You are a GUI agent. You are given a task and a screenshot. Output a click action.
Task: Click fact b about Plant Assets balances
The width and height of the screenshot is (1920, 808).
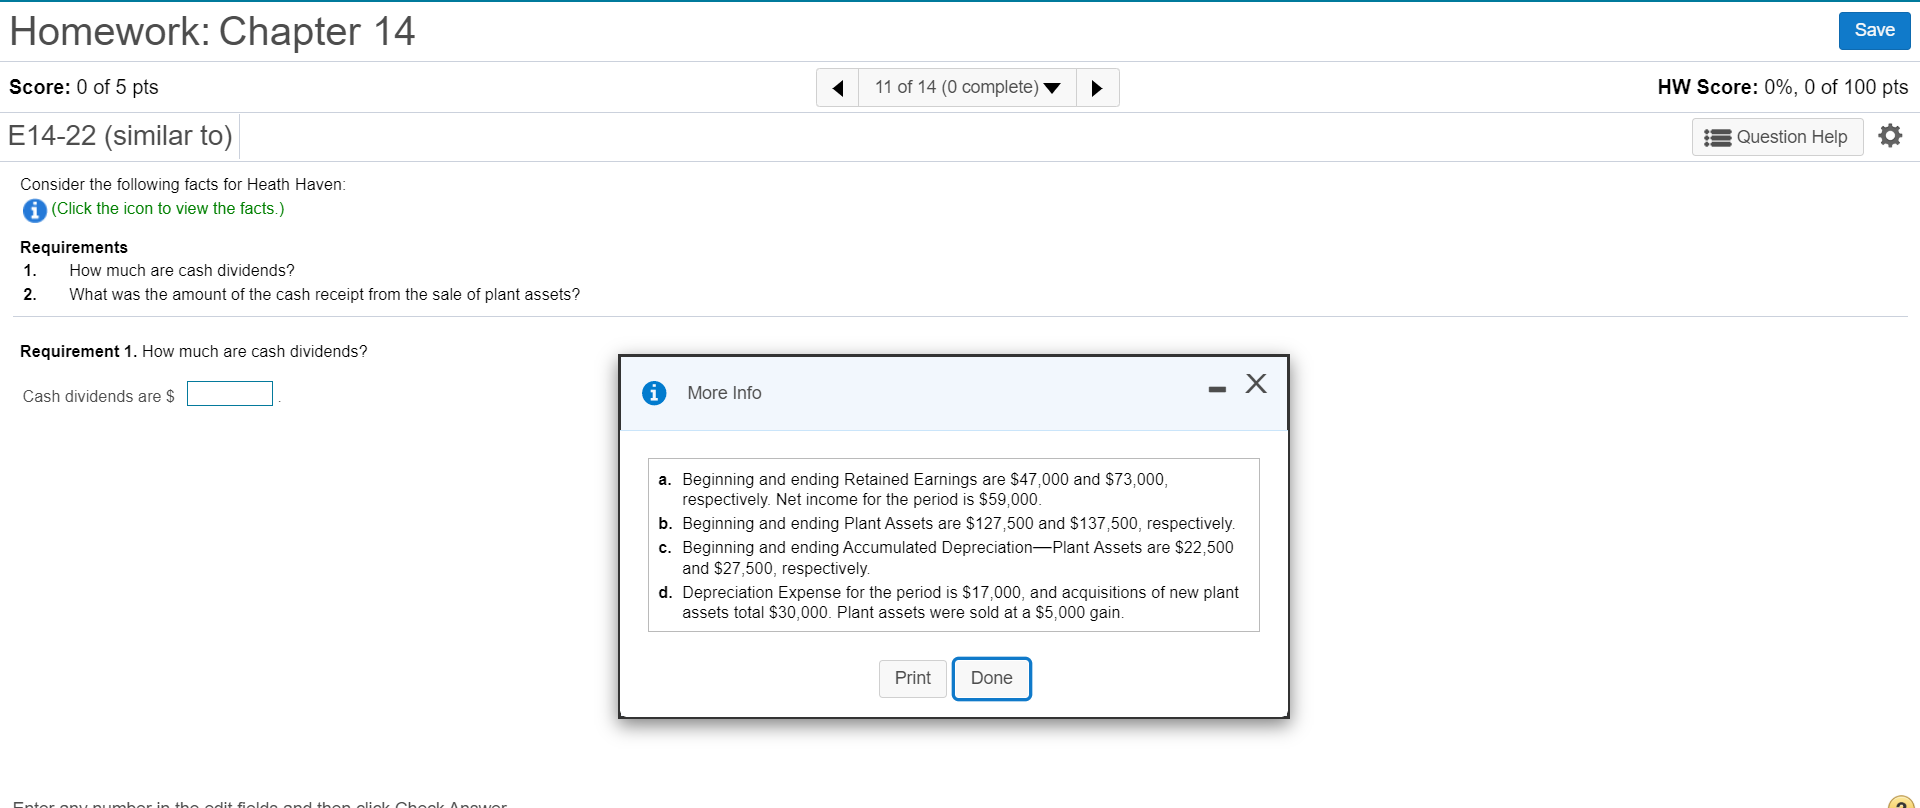pyautogui.click(x=958, y=524)
